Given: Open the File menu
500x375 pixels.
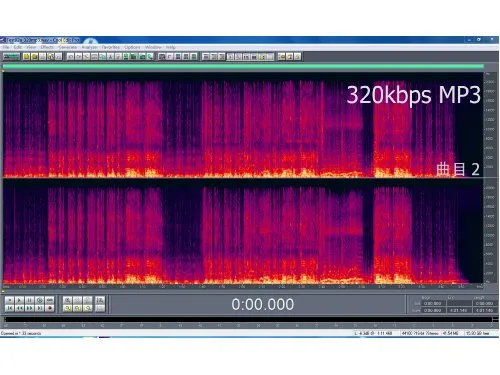Looking at the screenshot, I should [6, 47].
